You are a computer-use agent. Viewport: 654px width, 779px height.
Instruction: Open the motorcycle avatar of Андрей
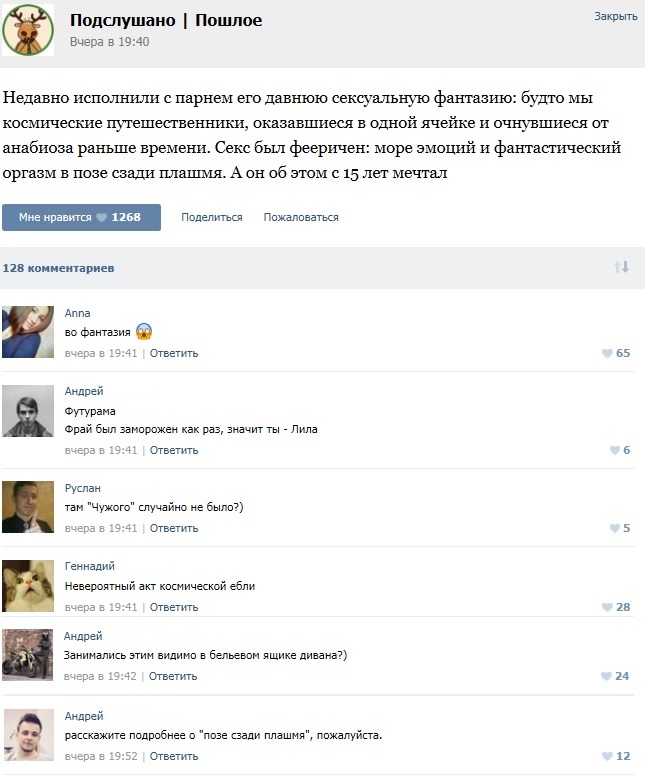click(27, 655)
